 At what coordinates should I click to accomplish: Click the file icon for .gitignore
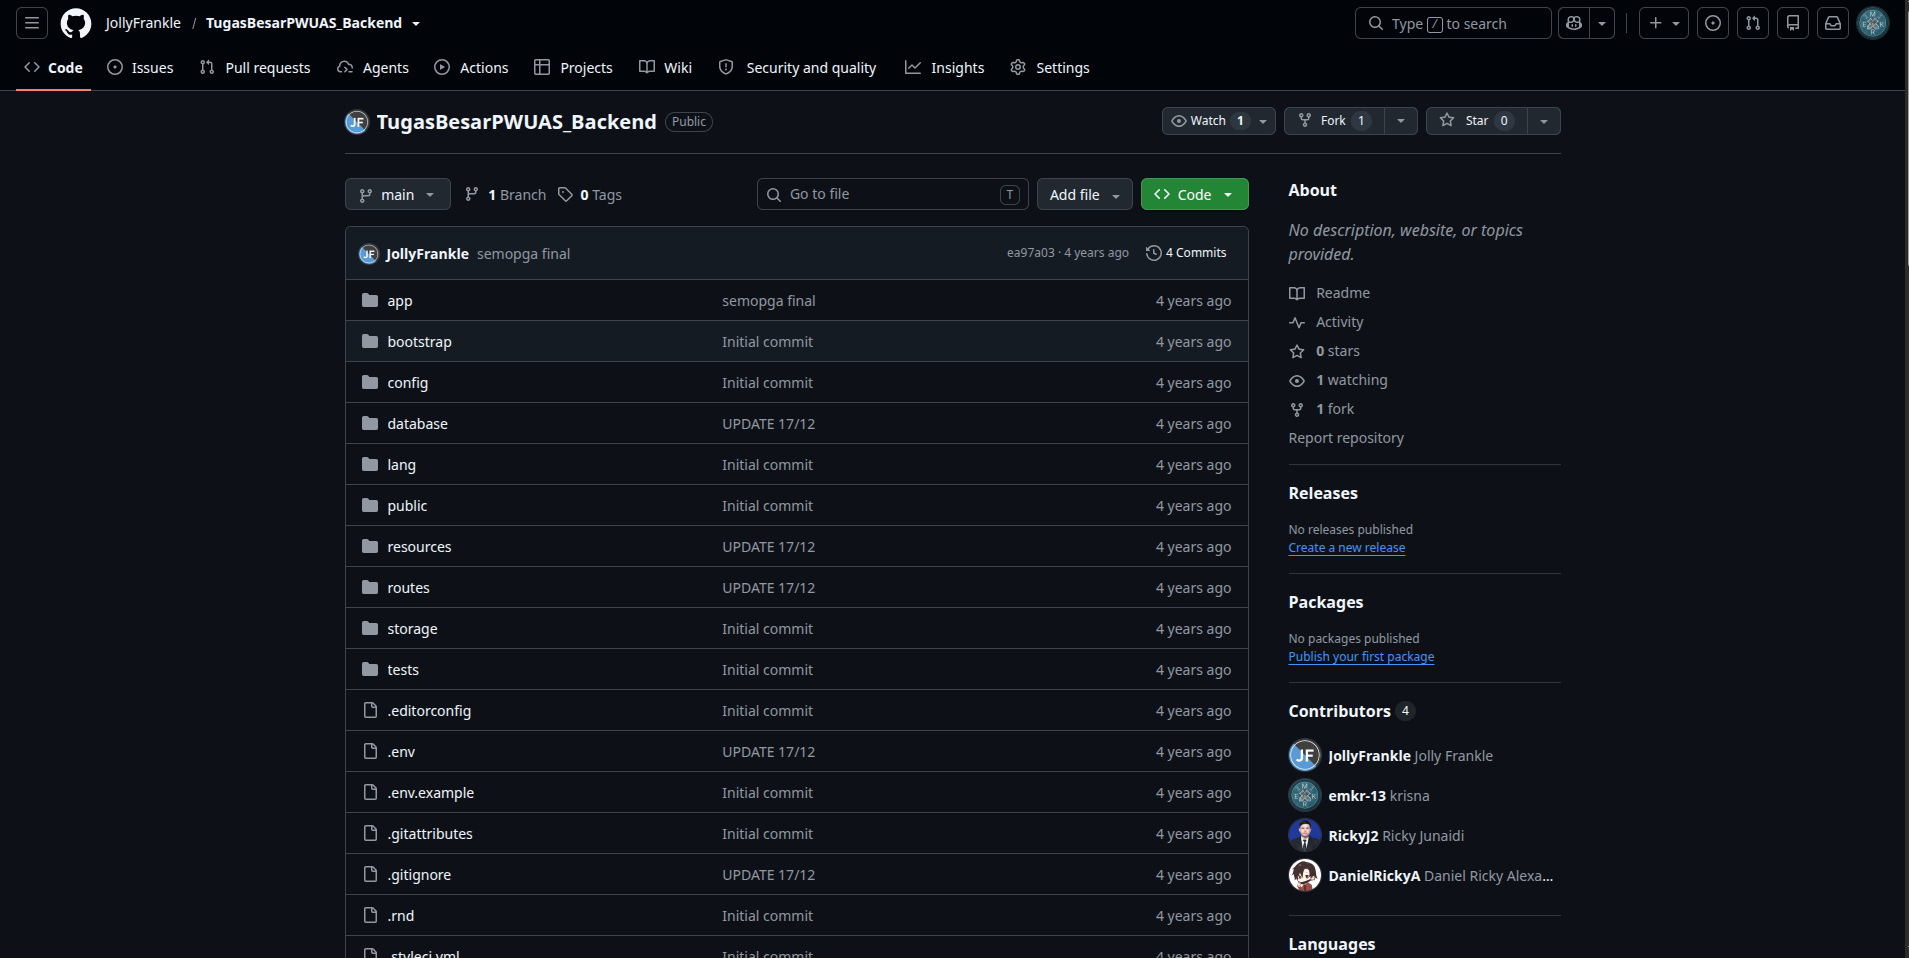370,874
